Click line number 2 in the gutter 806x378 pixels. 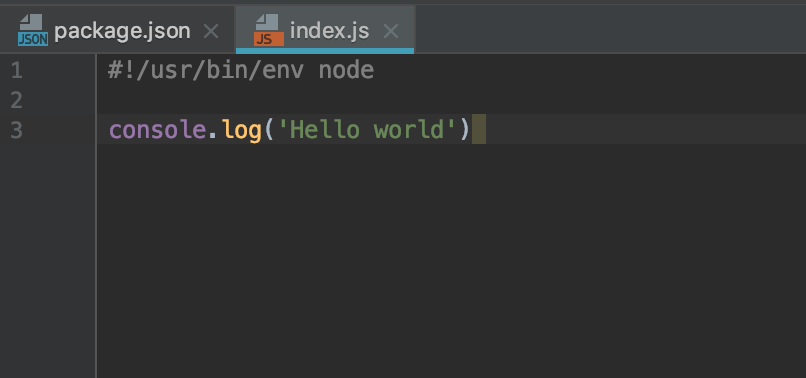(16, 100)
